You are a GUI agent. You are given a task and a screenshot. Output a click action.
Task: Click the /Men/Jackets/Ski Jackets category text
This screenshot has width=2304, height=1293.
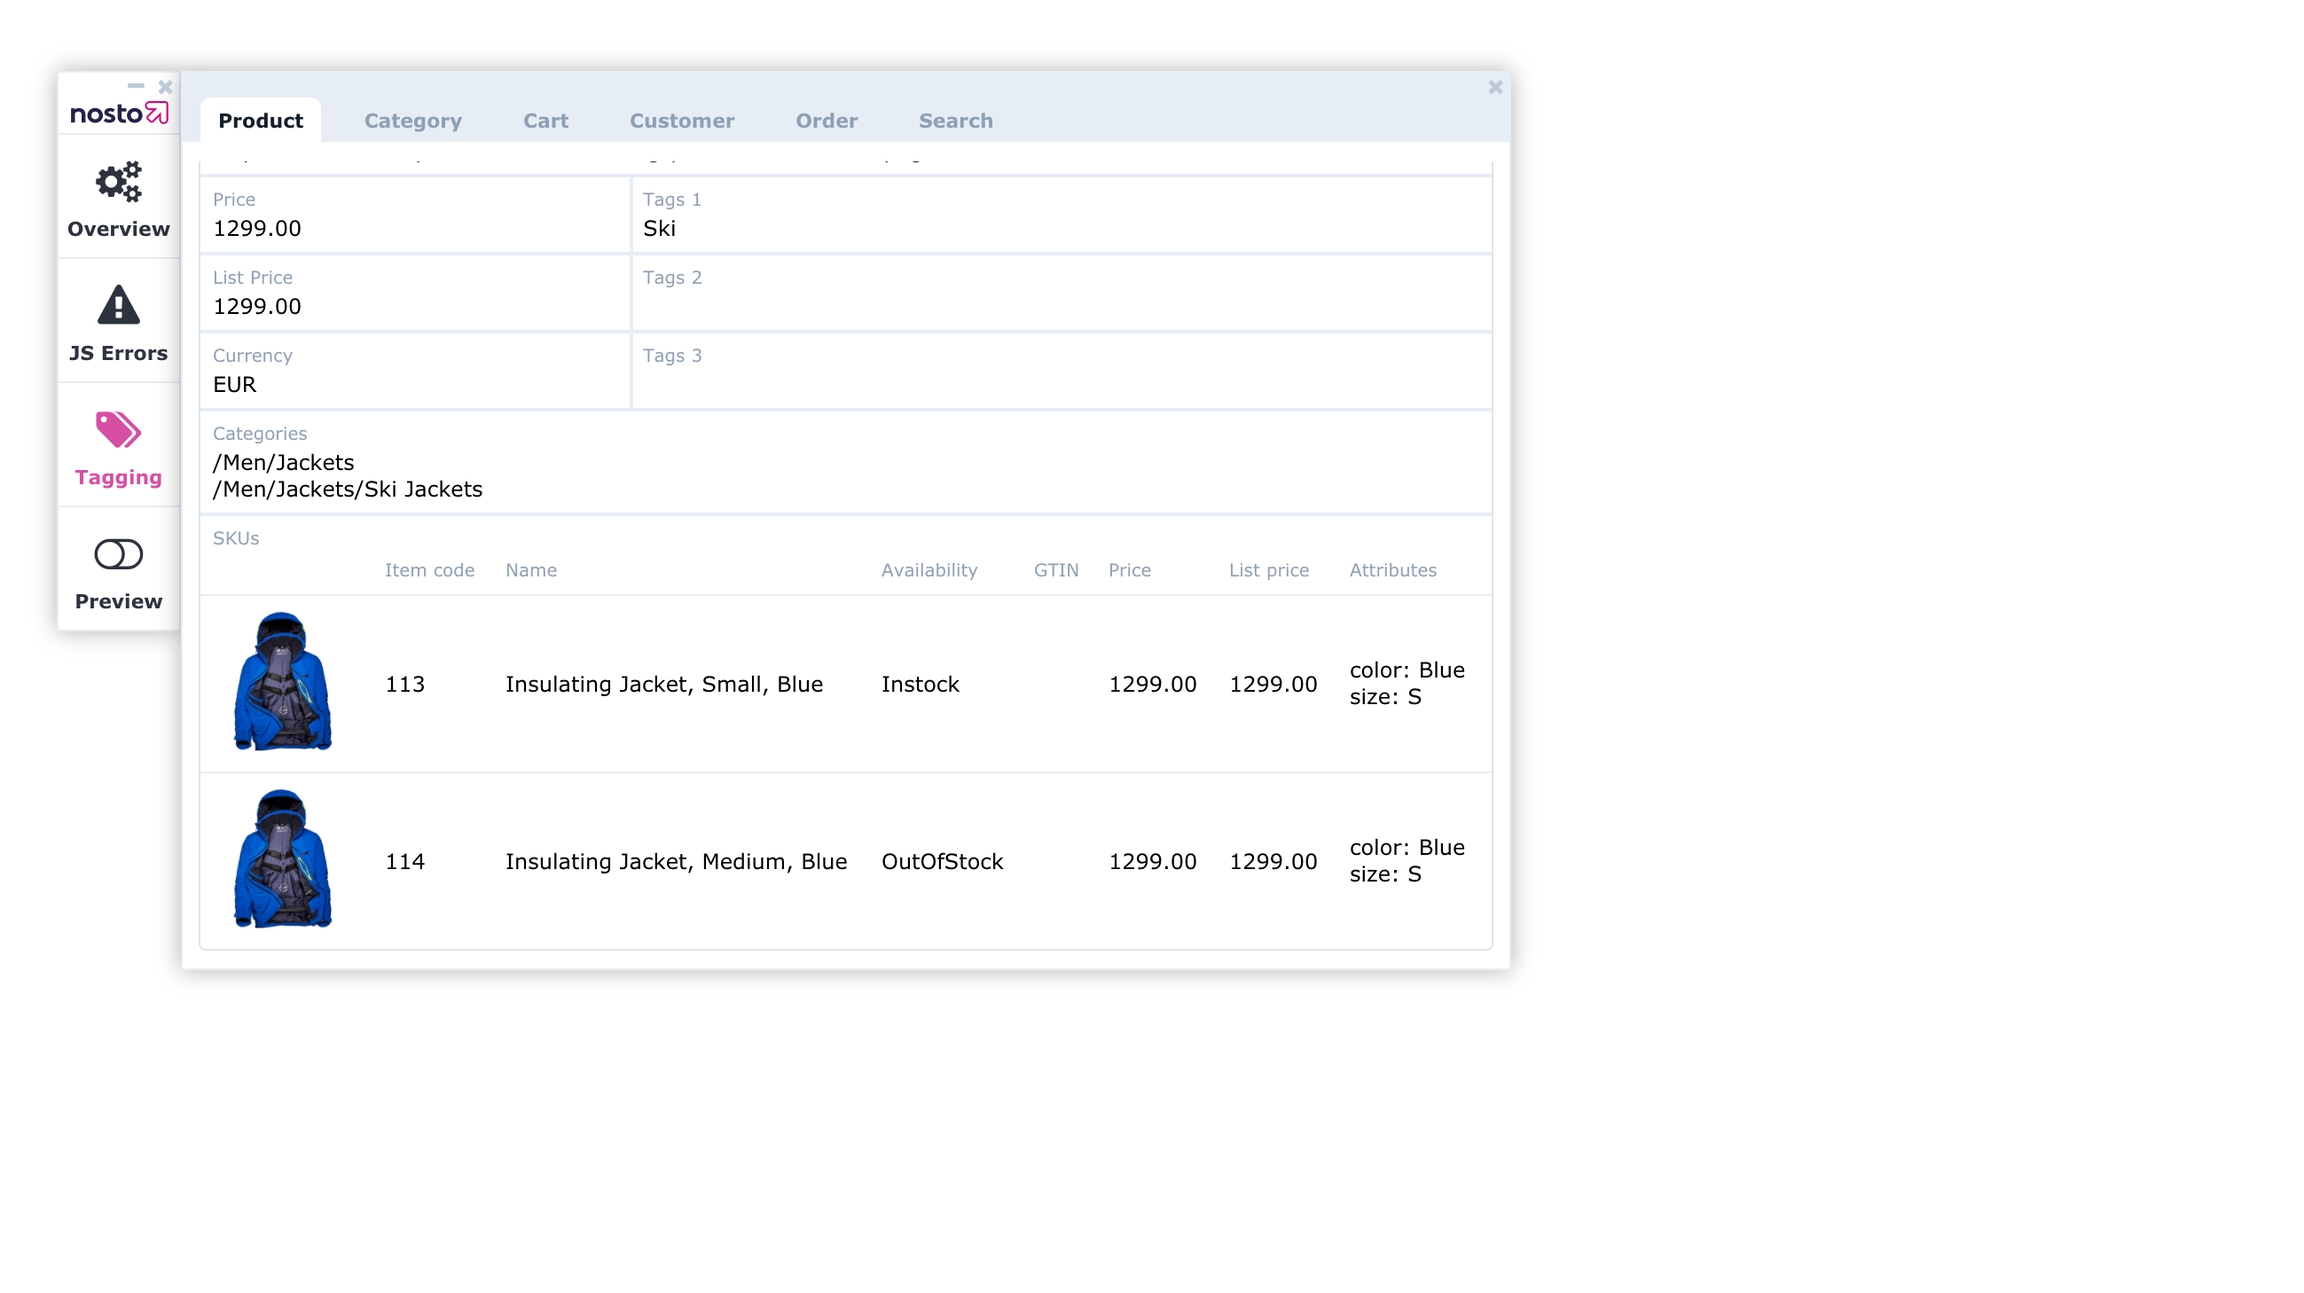point(347,490)
